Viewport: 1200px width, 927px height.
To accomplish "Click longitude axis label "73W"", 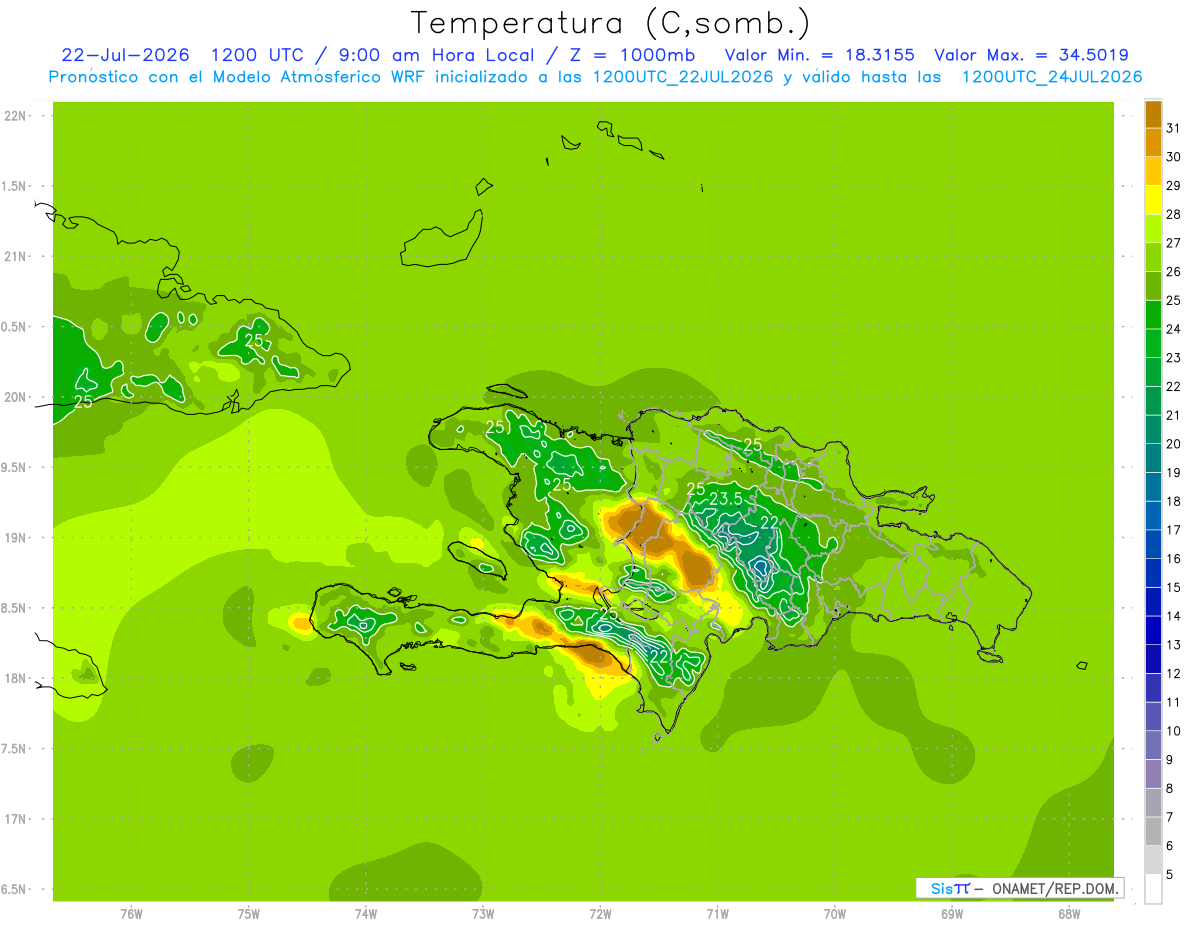I will [483, 914].
